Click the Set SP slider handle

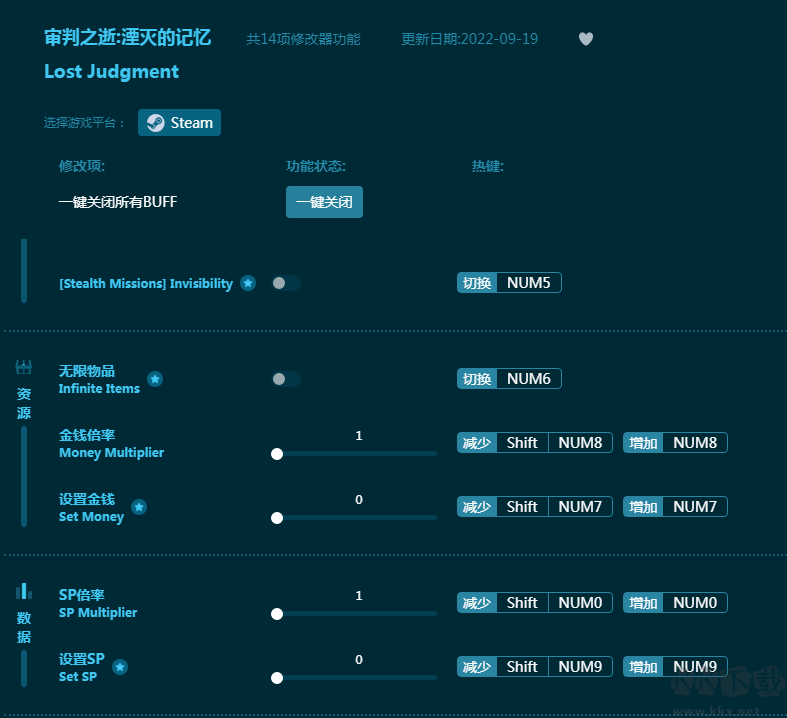[277, 678]
